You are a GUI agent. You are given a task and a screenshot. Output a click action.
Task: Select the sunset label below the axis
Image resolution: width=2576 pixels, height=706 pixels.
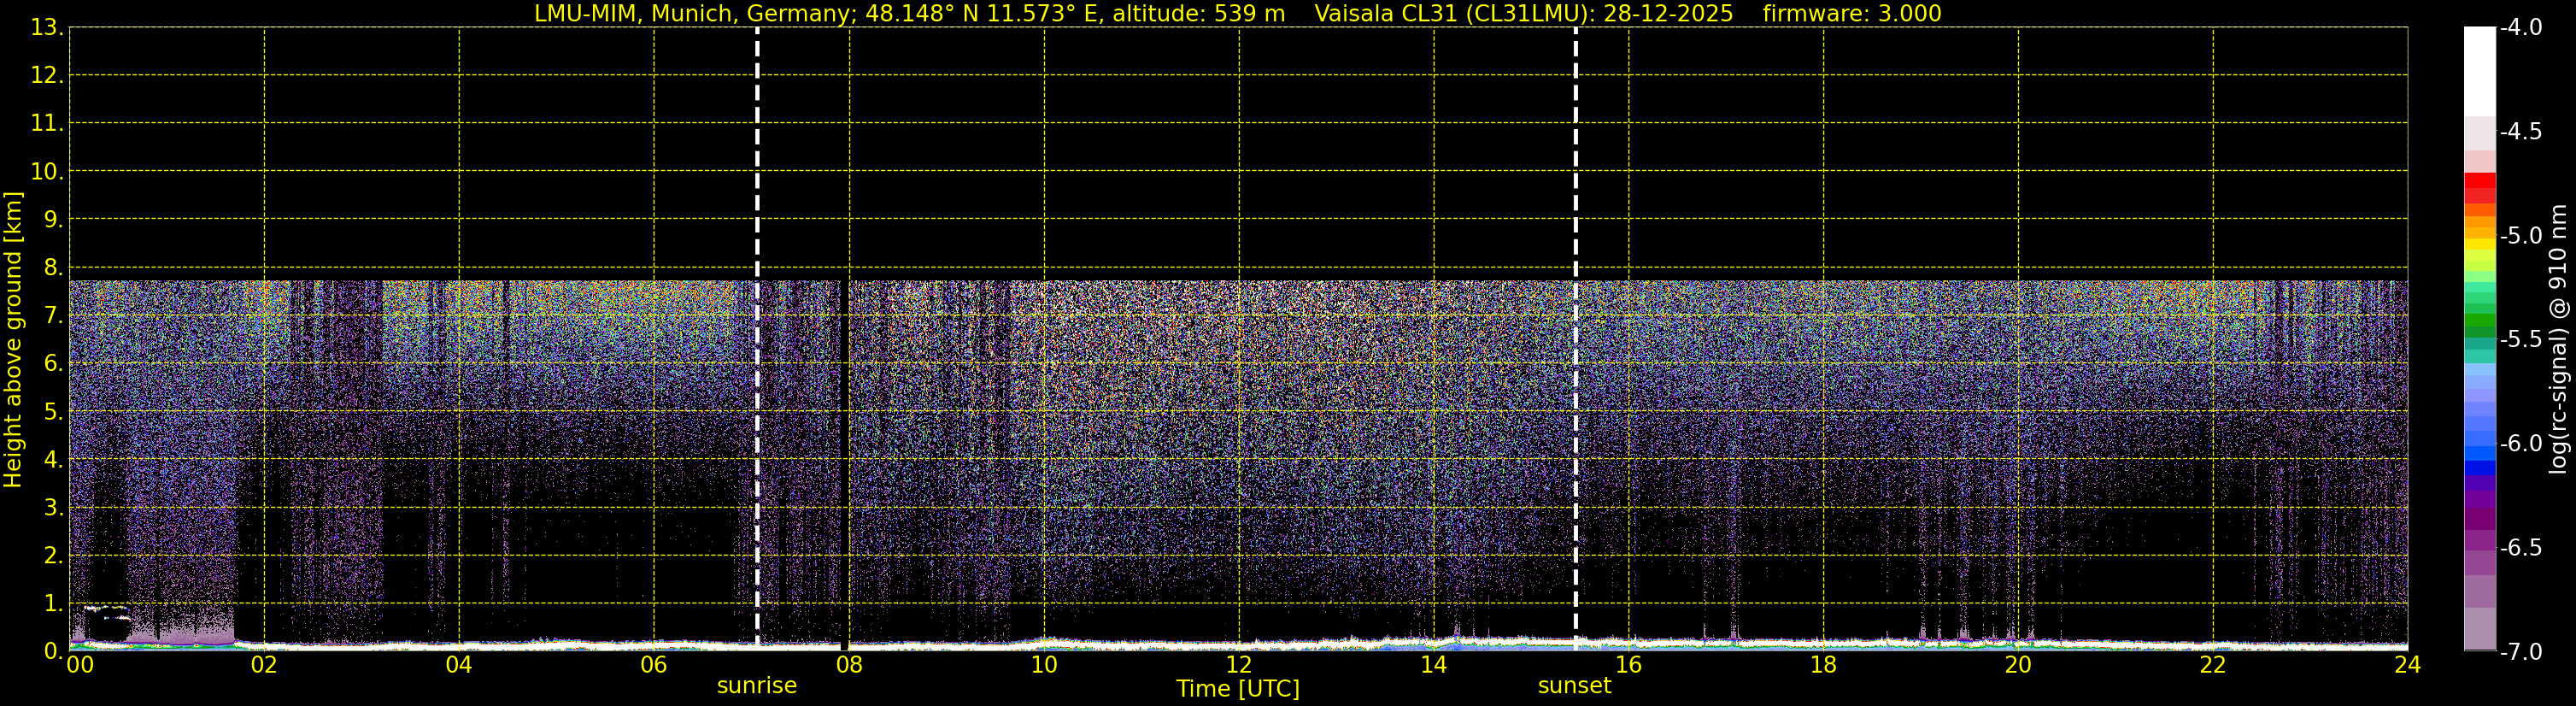(1574, 686)
